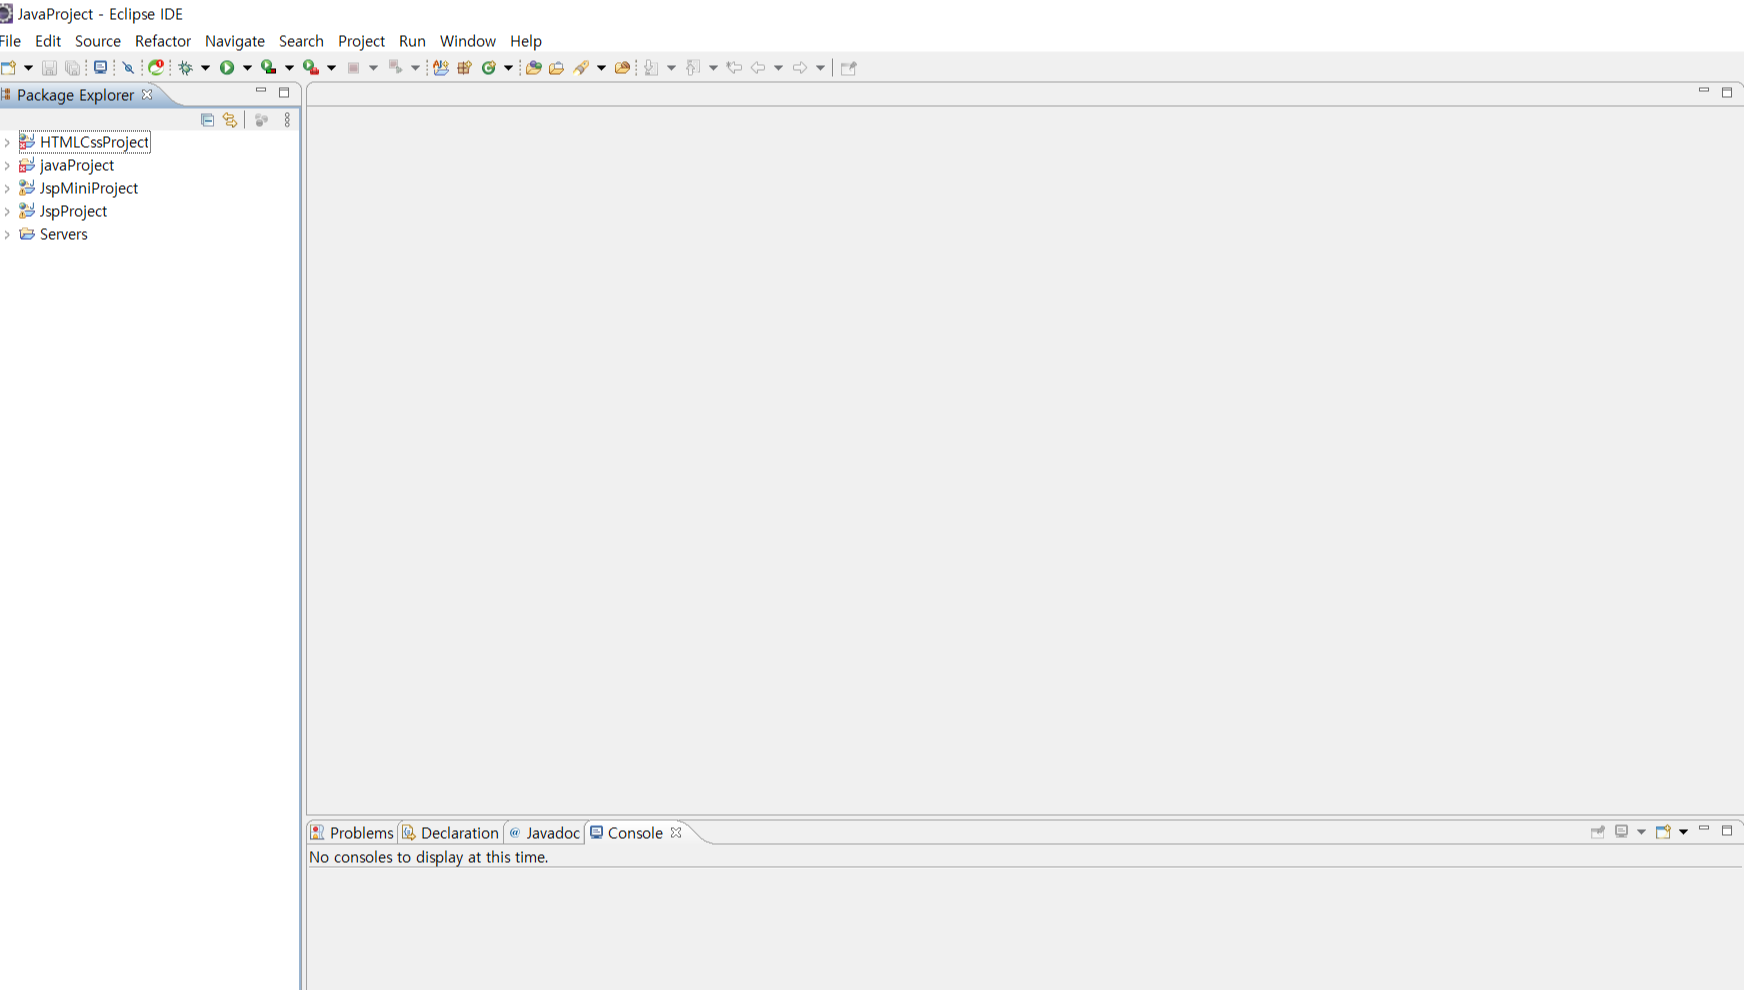This screenshot has height=990, width=1744.
Task: Open the Open Console dropdown arrow
Action: [1683, 832]
